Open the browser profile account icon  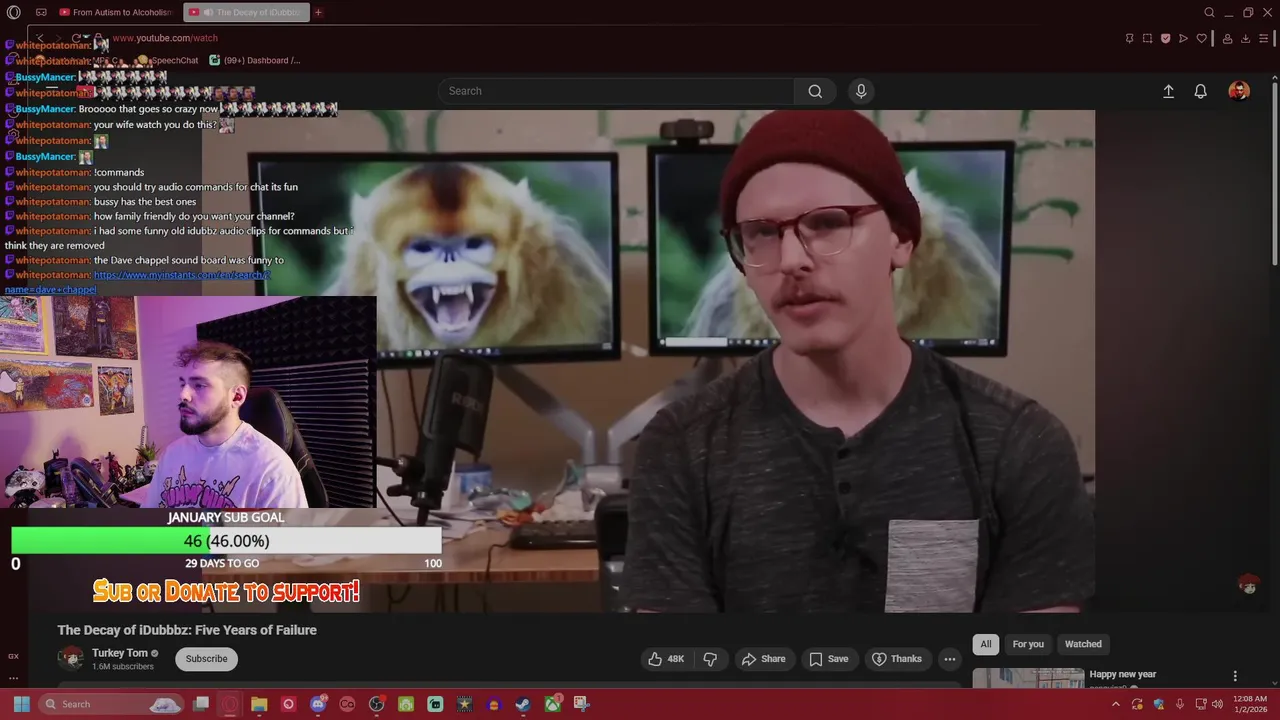pyautogui.click(x=1227, y=38)
